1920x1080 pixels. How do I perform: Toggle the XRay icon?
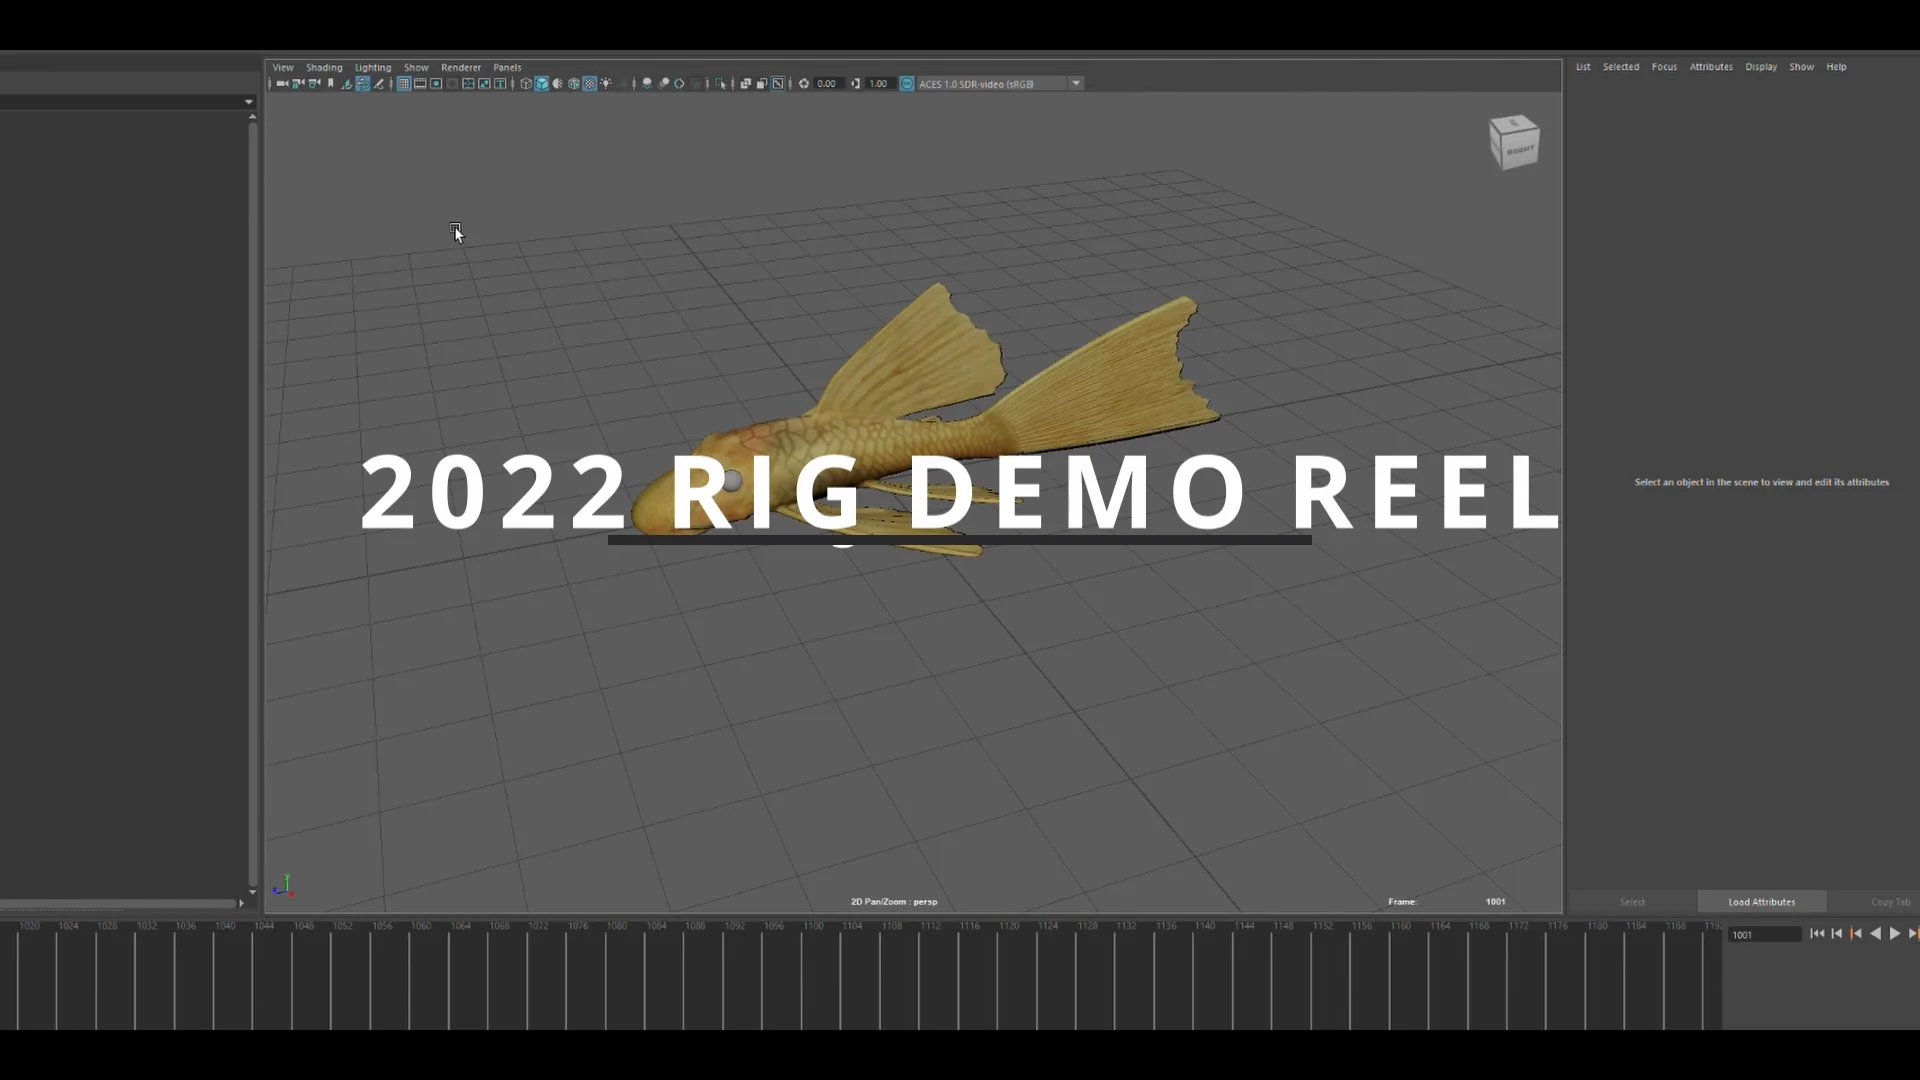(745, 84)
